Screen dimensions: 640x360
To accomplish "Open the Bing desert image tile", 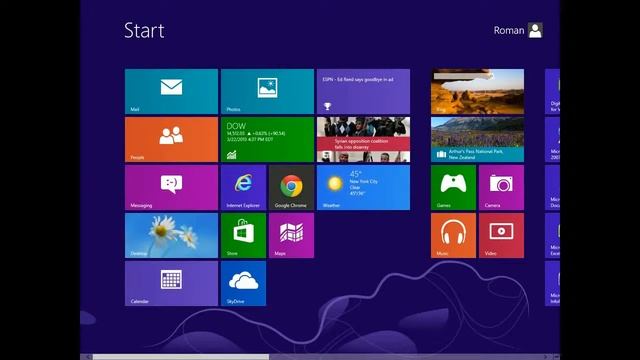I will pos(478,91).
